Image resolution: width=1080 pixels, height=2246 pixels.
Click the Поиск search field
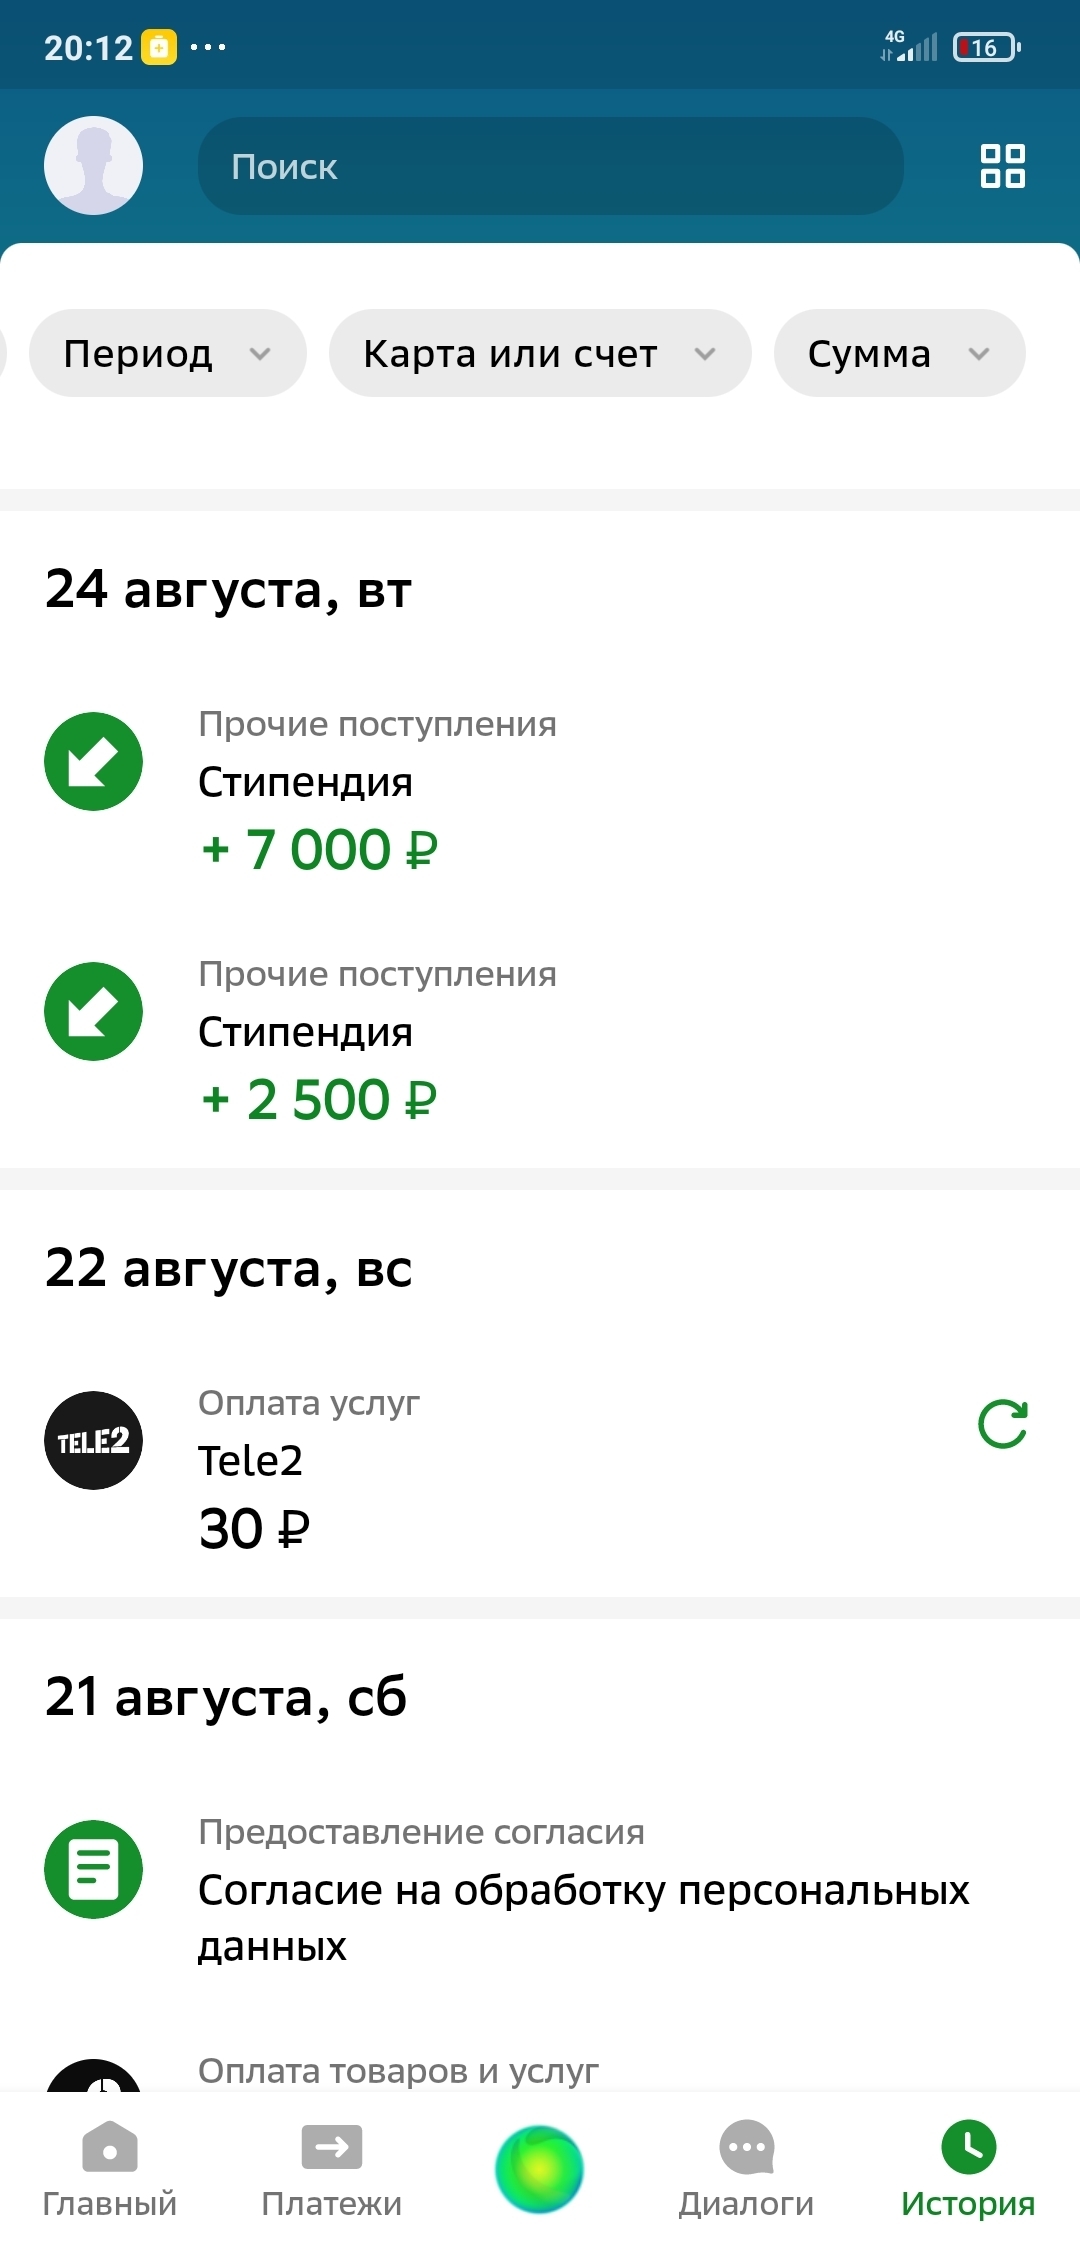click(550, 166)
